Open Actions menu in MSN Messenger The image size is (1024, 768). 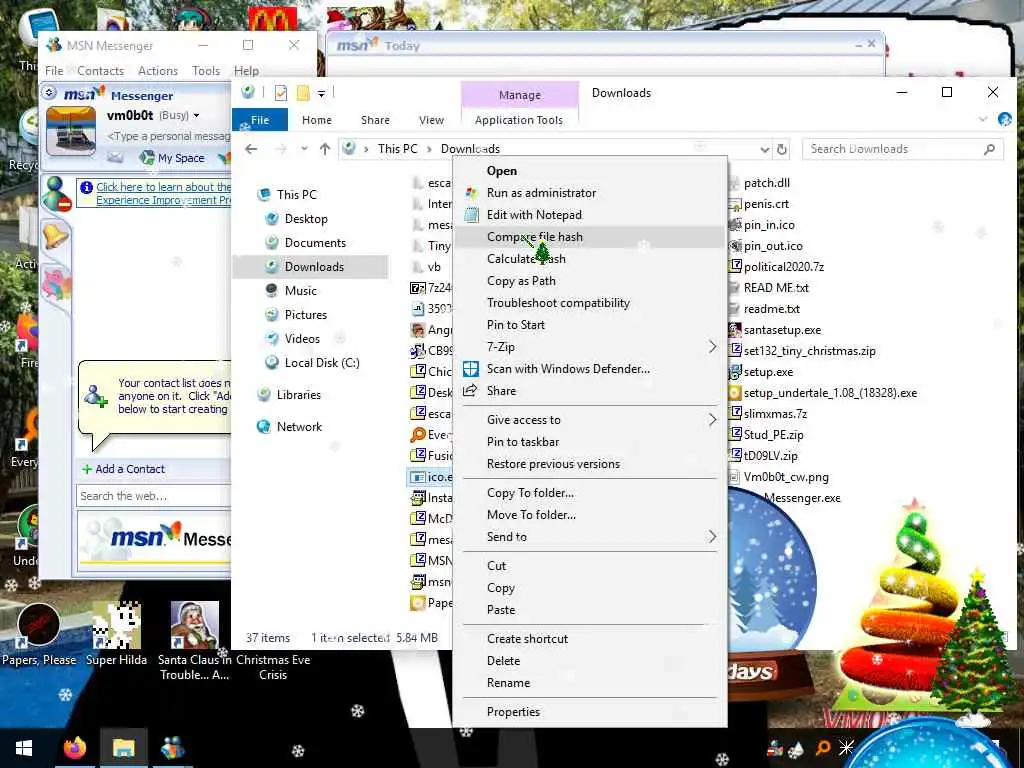tap(157, 71)
